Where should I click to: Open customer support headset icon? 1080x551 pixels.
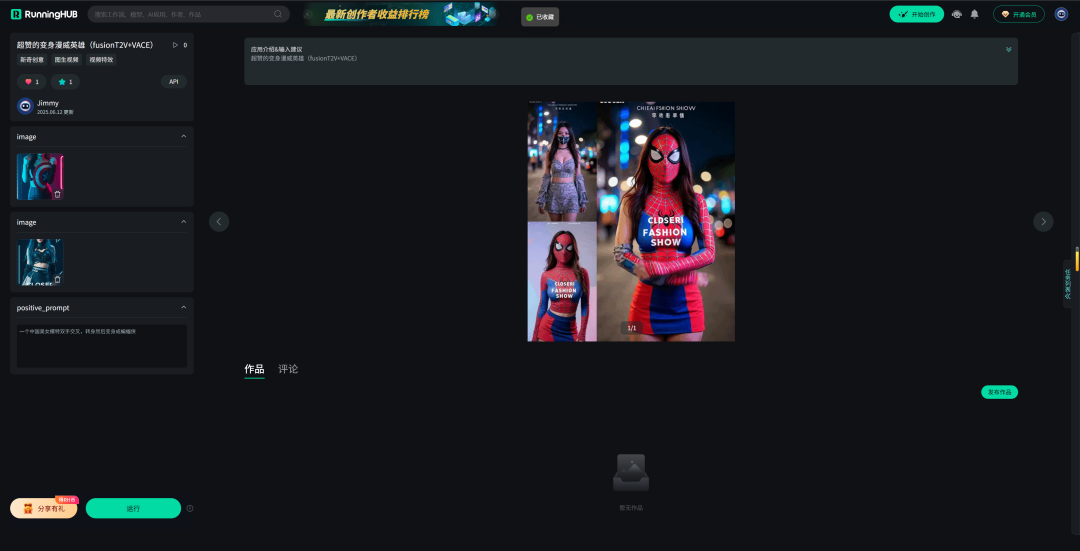click(957, 14)
